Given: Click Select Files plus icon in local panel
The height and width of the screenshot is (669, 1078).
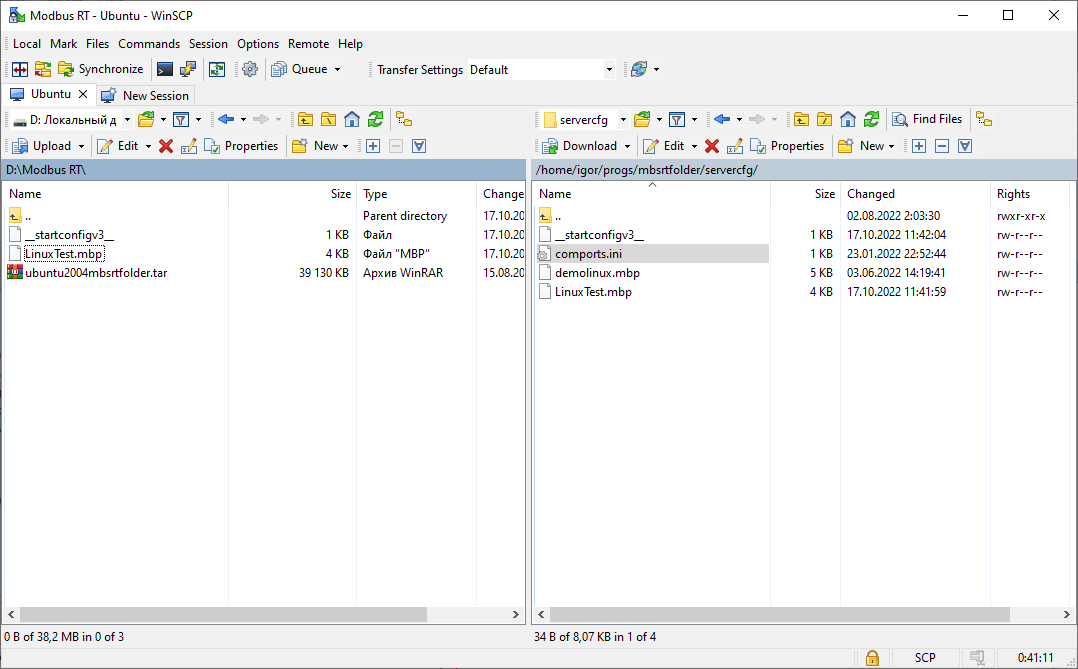Looking at the screenshot, I should [373, 146].
